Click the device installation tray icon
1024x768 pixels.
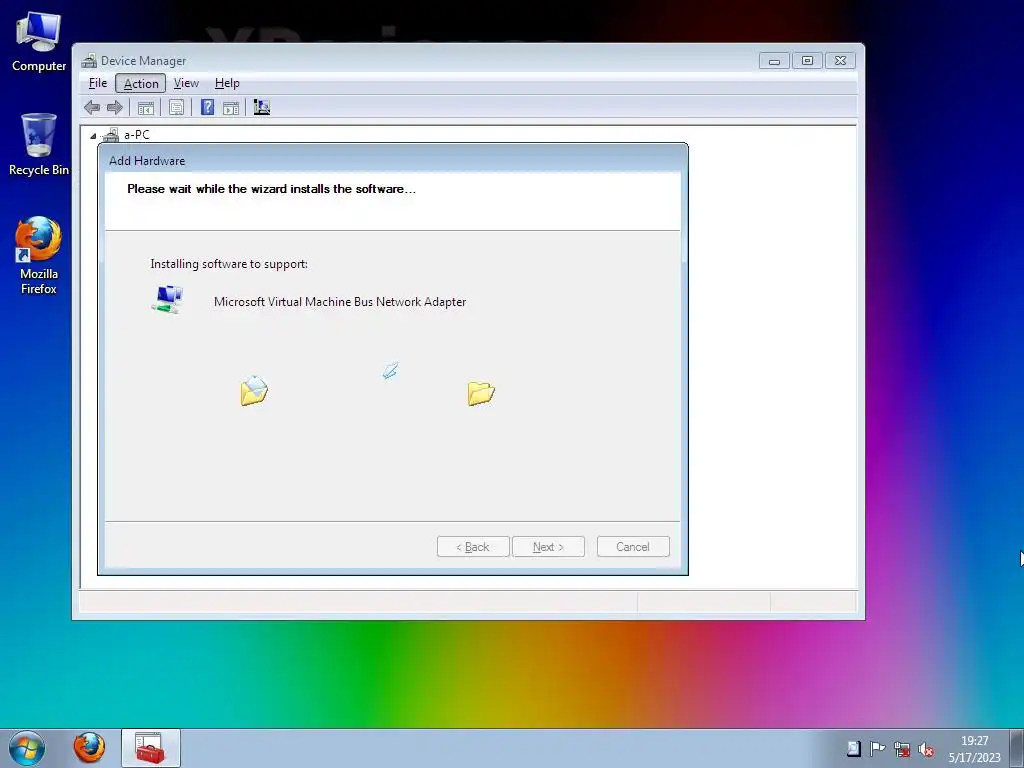coord(853,748)
